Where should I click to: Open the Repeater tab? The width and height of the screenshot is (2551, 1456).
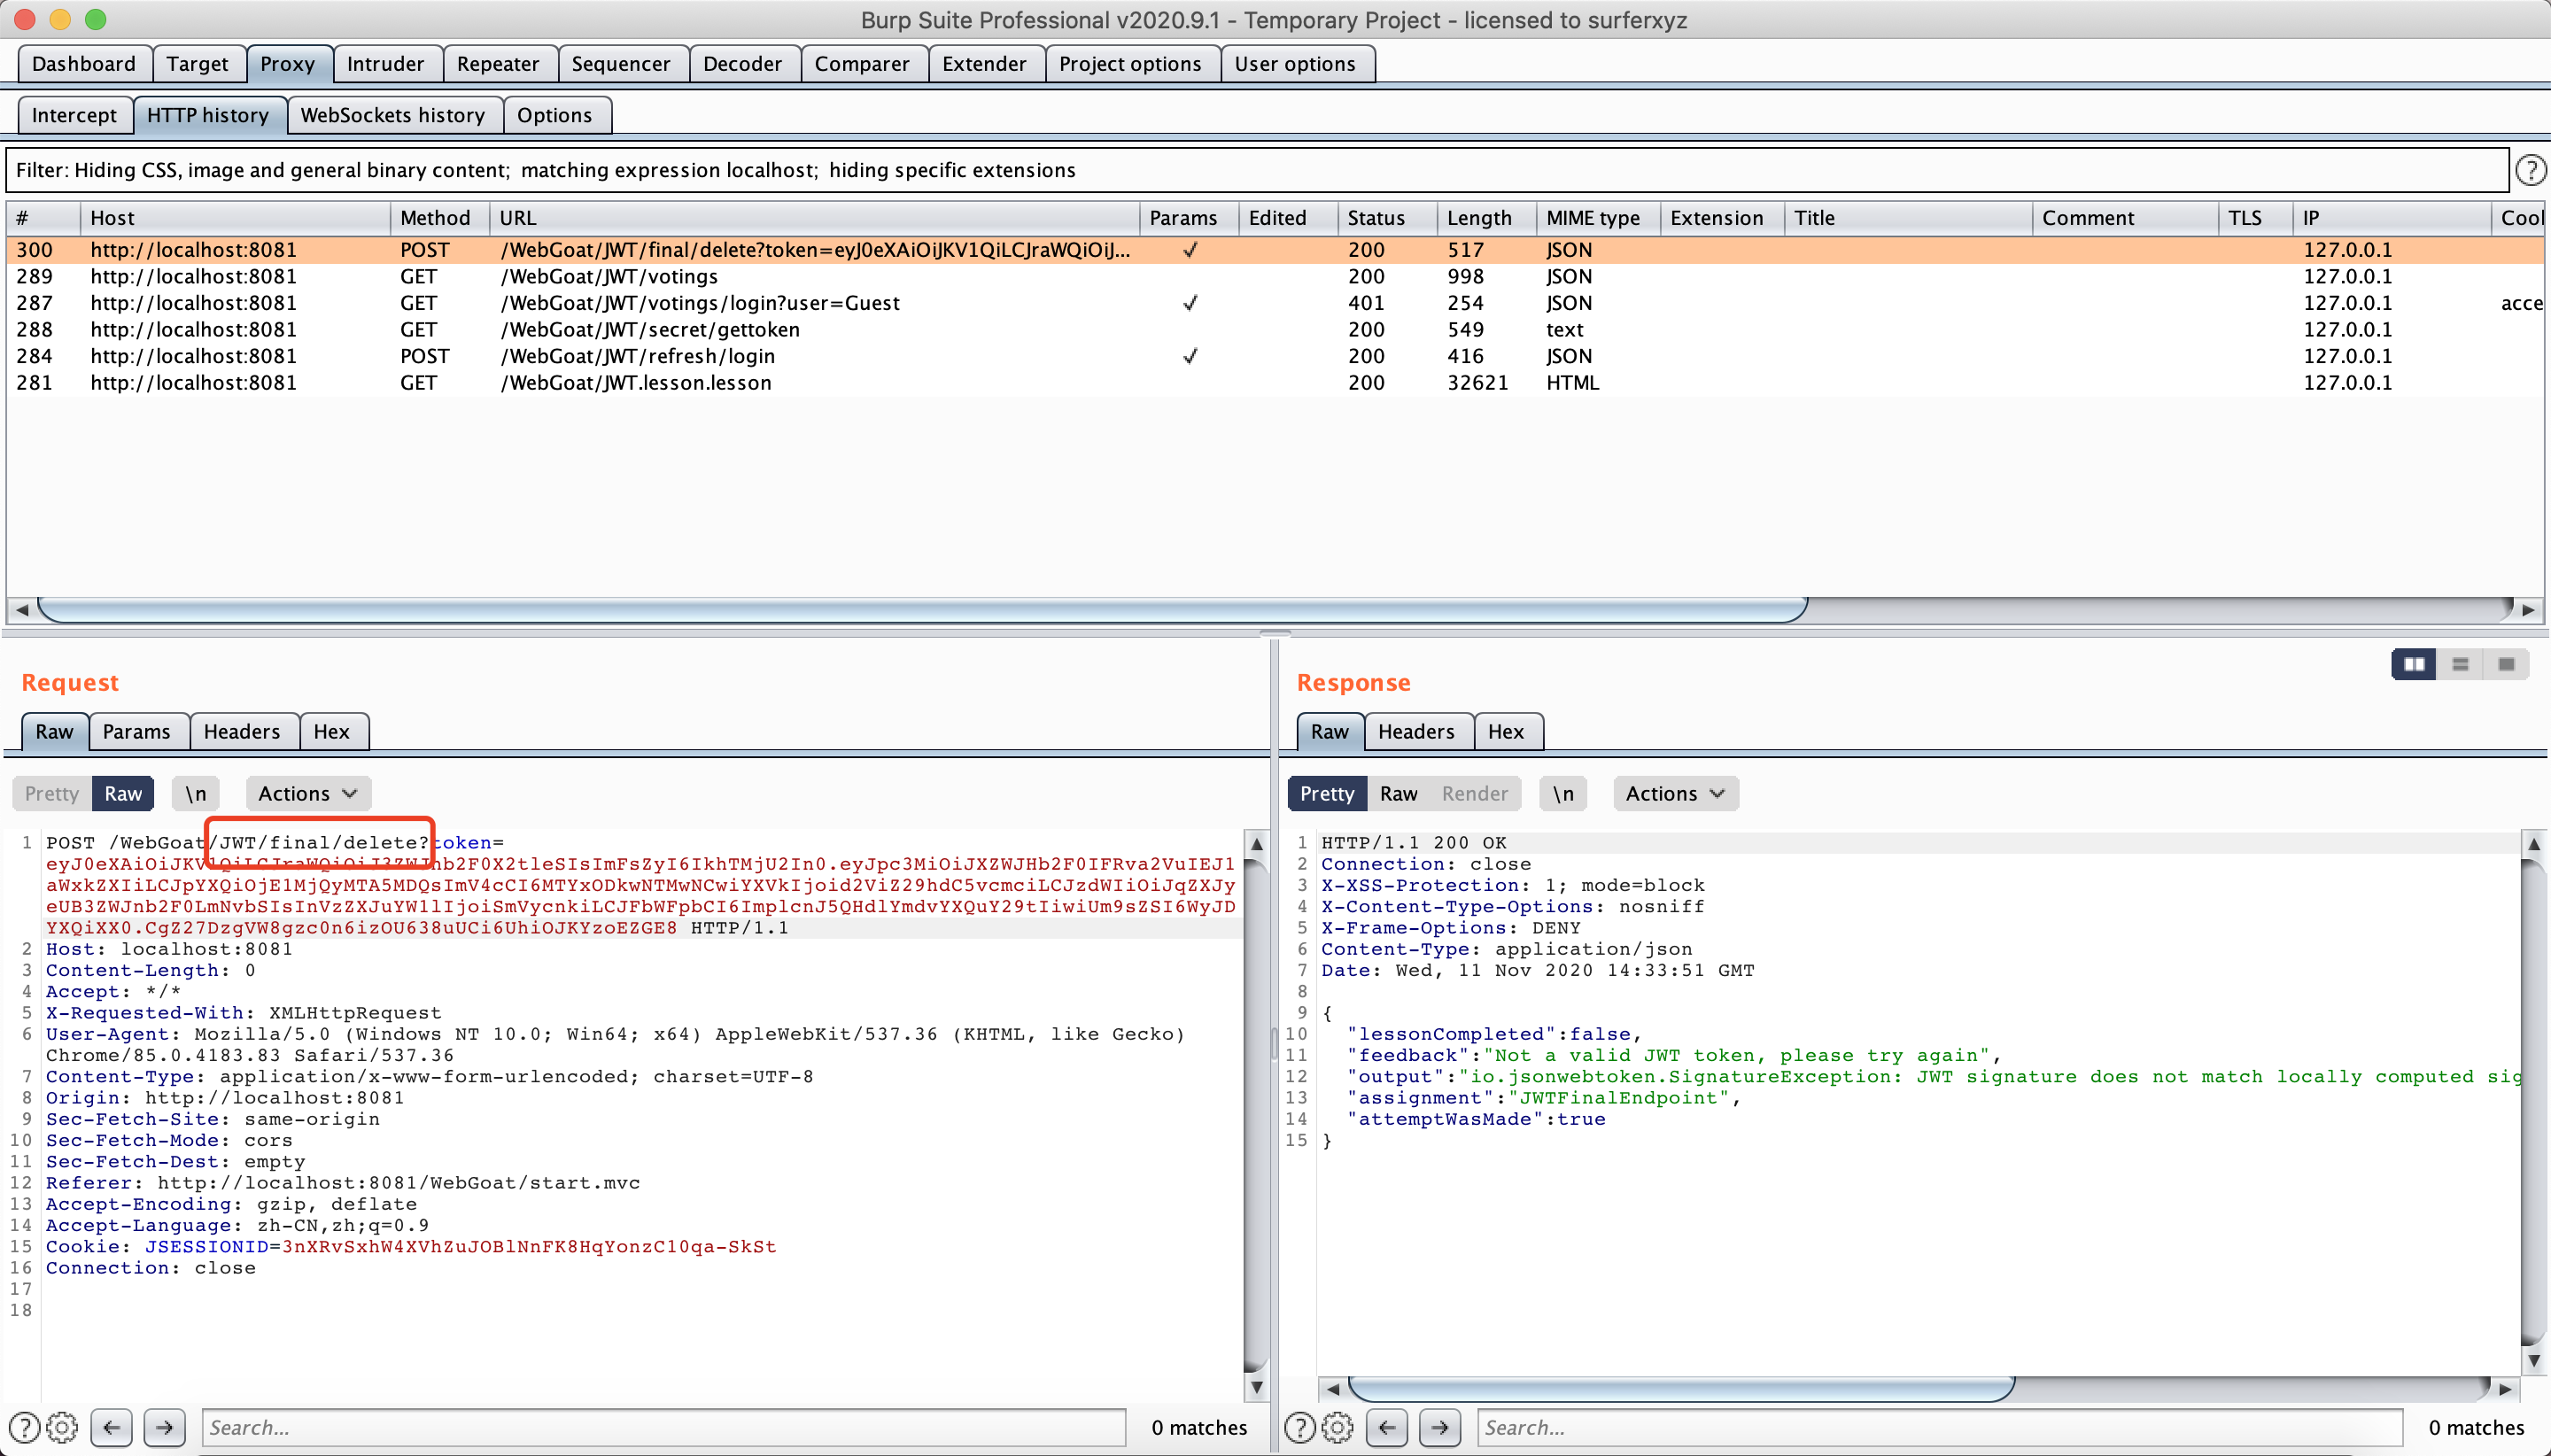(x=498, y=64)
